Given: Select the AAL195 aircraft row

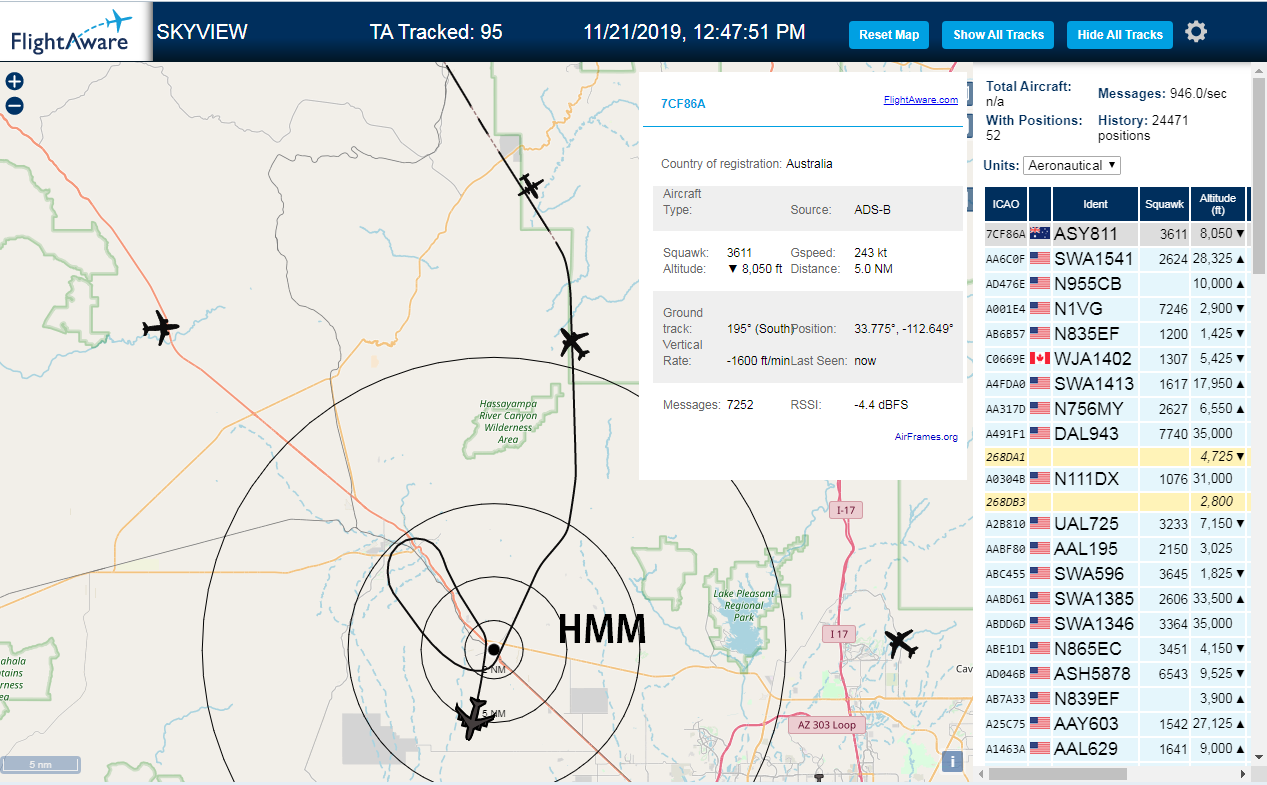Looking at the screenshot, I should pyautogui.click(x=1116, y=549).
